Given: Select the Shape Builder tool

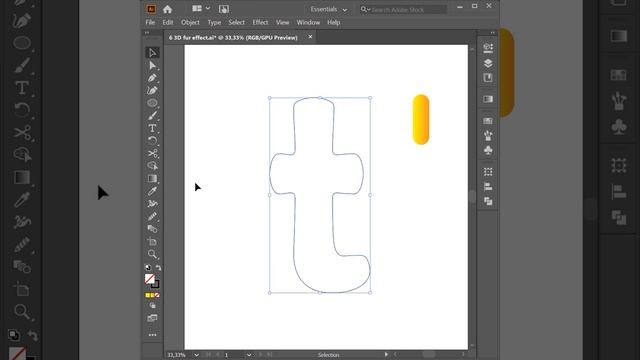Looking at the screenshot, I should click(x=152, y=166).
